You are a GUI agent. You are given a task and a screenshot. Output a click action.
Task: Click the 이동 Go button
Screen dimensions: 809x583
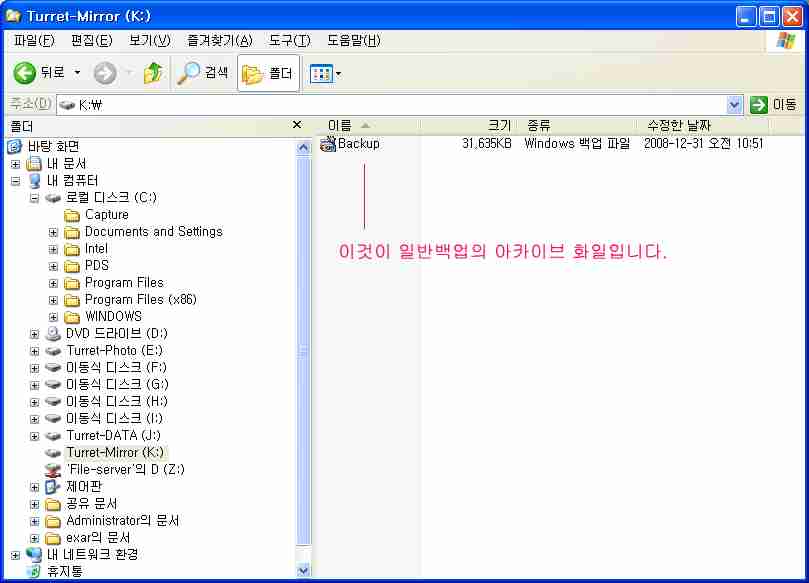coord(773,104)
